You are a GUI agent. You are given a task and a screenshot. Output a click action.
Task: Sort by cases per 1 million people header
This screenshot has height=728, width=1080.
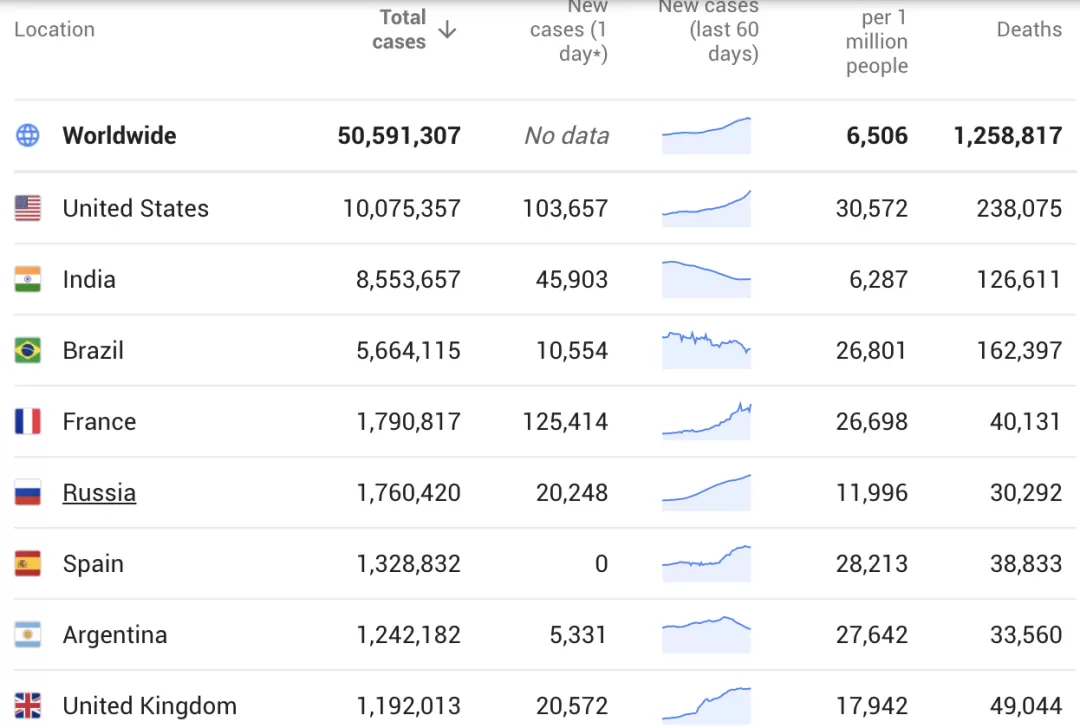[x=876, y=41]
